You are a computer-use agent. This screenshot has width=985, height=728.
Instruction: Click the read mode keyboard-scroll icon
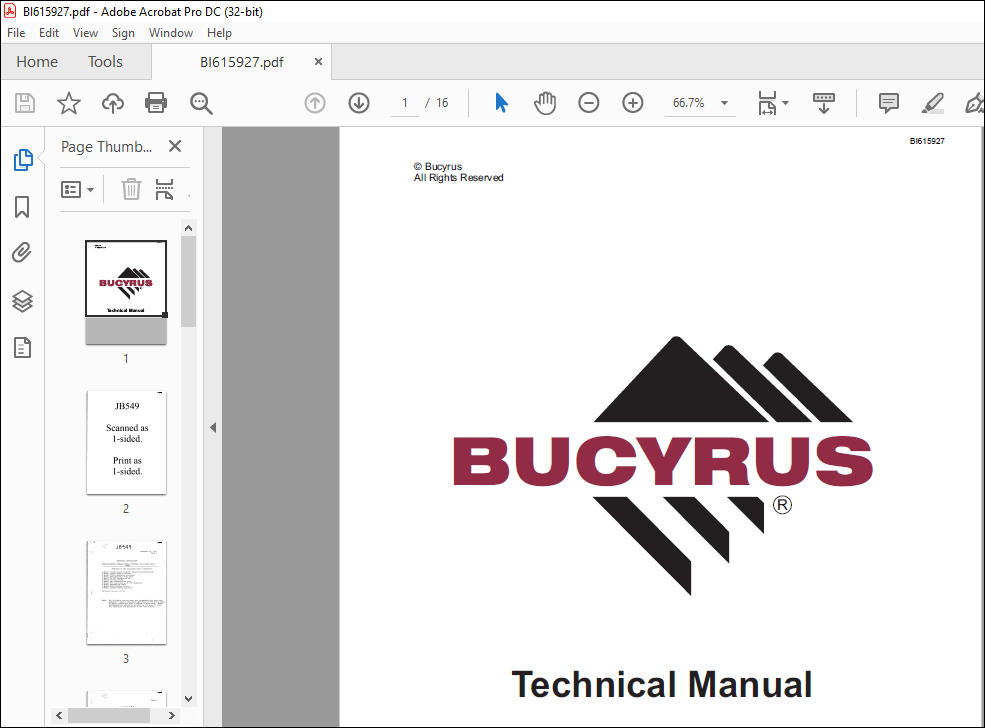pos(824,103)
